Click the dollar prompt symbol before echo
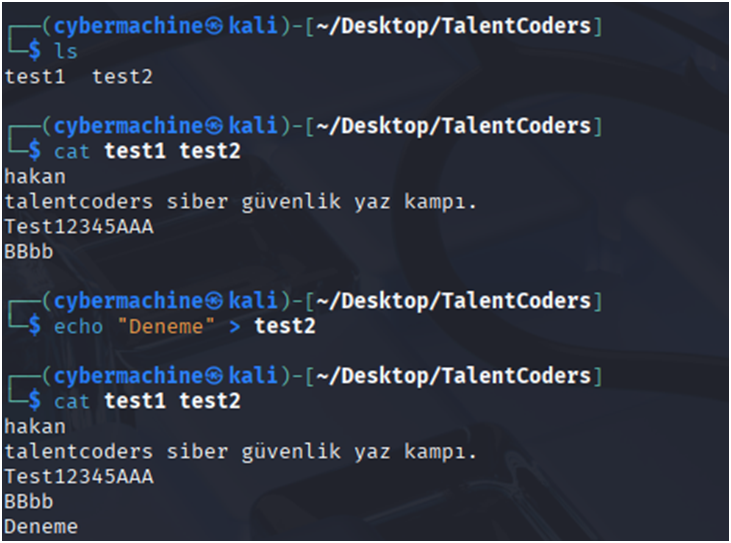The image size is (731, 543). [34, 325]
